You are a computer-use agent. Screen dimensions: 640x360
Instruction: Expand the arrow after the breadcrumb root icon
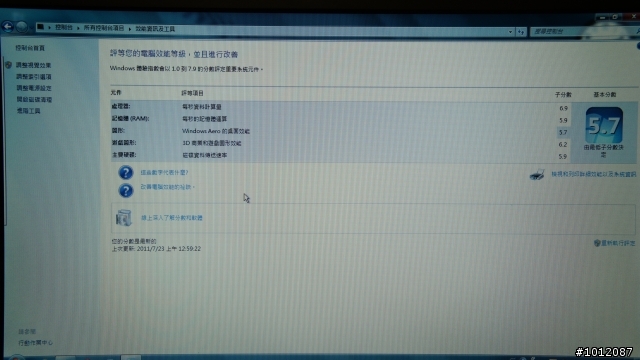(x=49, y=28)
